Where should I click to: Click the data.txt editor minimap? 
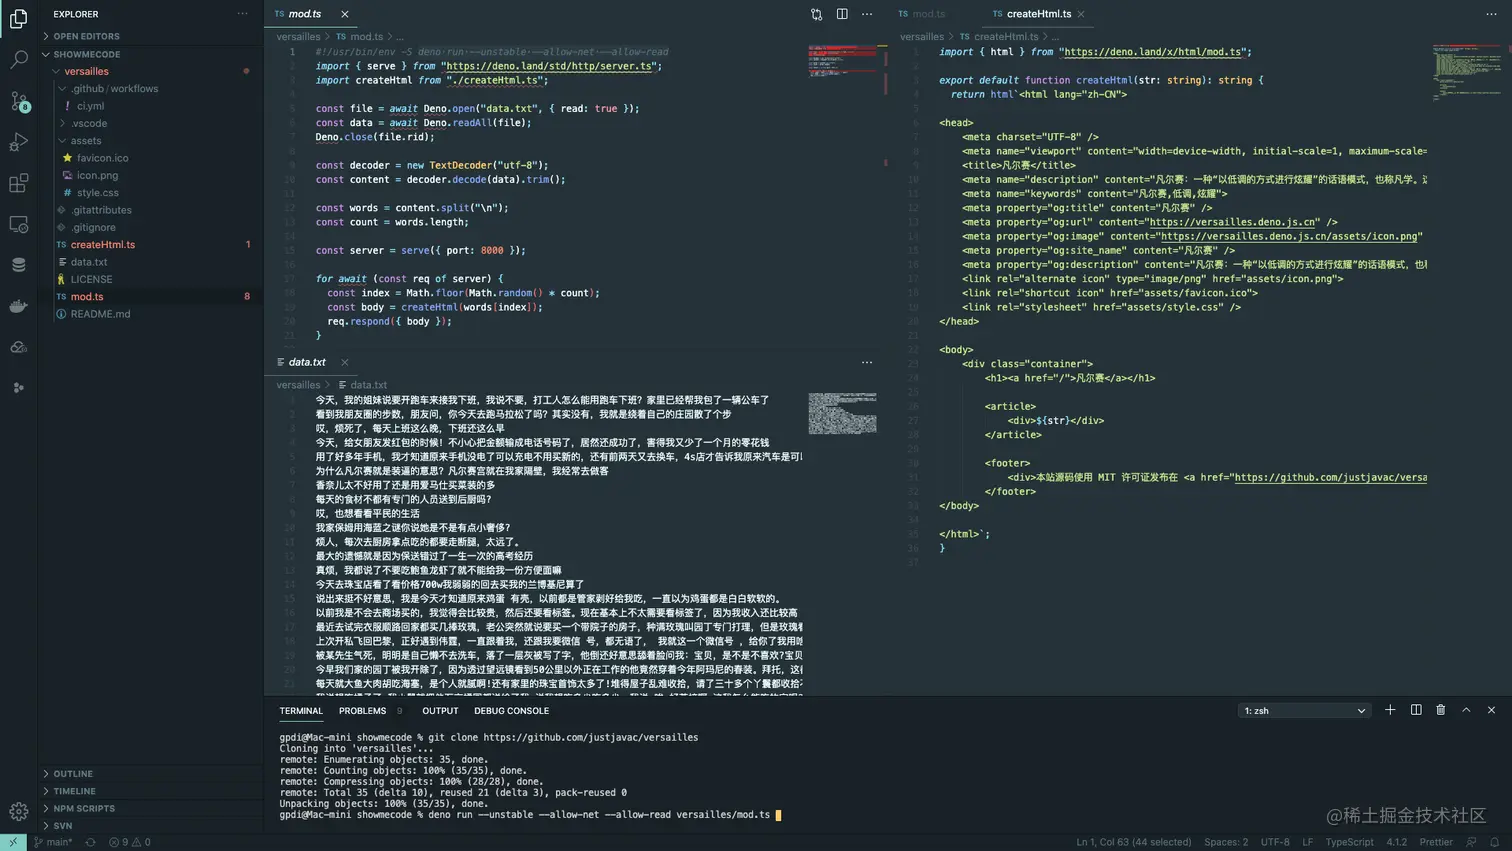pyautogui.click(x=843, y=413)
